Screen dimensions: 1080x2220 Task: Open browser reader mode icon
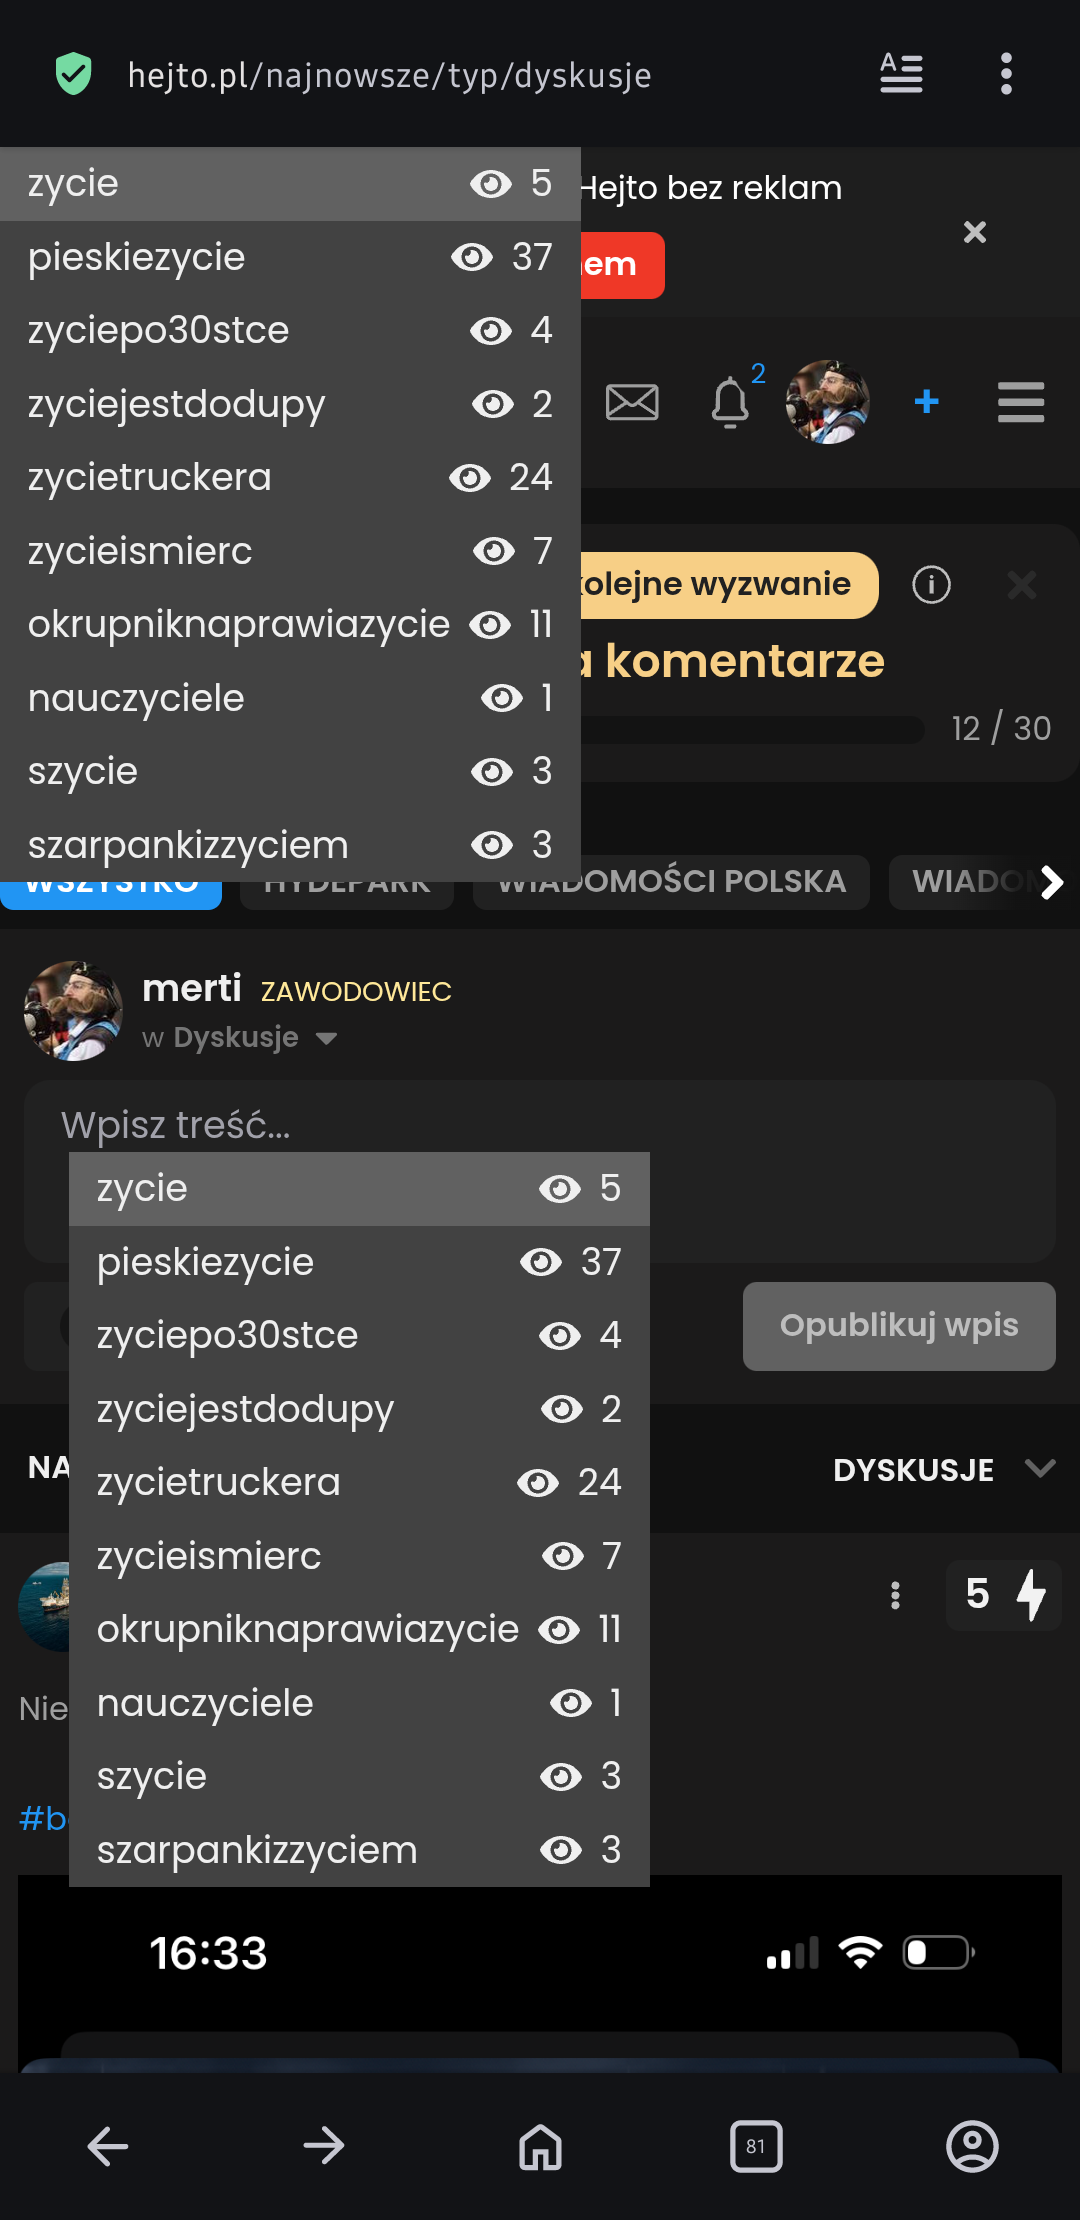(901, 73)
